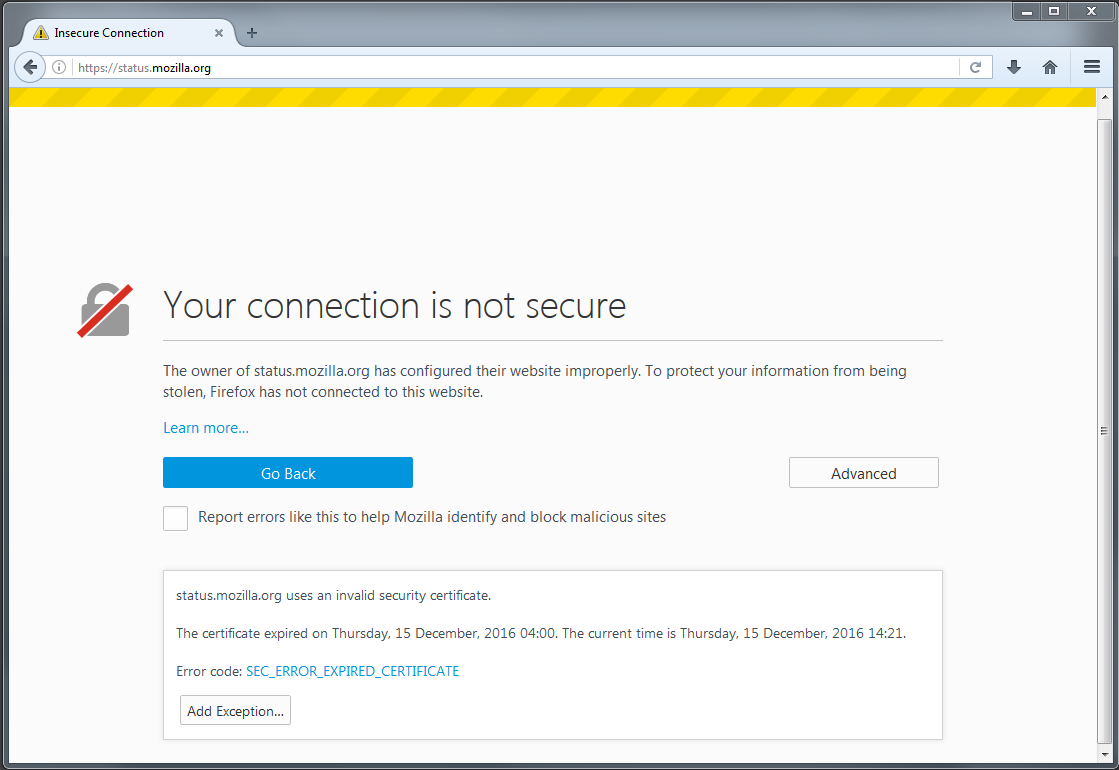The image size is (1119, 770).
Task: Click the text 'uses an invalid security certificate'
Action: pos(388,595)
